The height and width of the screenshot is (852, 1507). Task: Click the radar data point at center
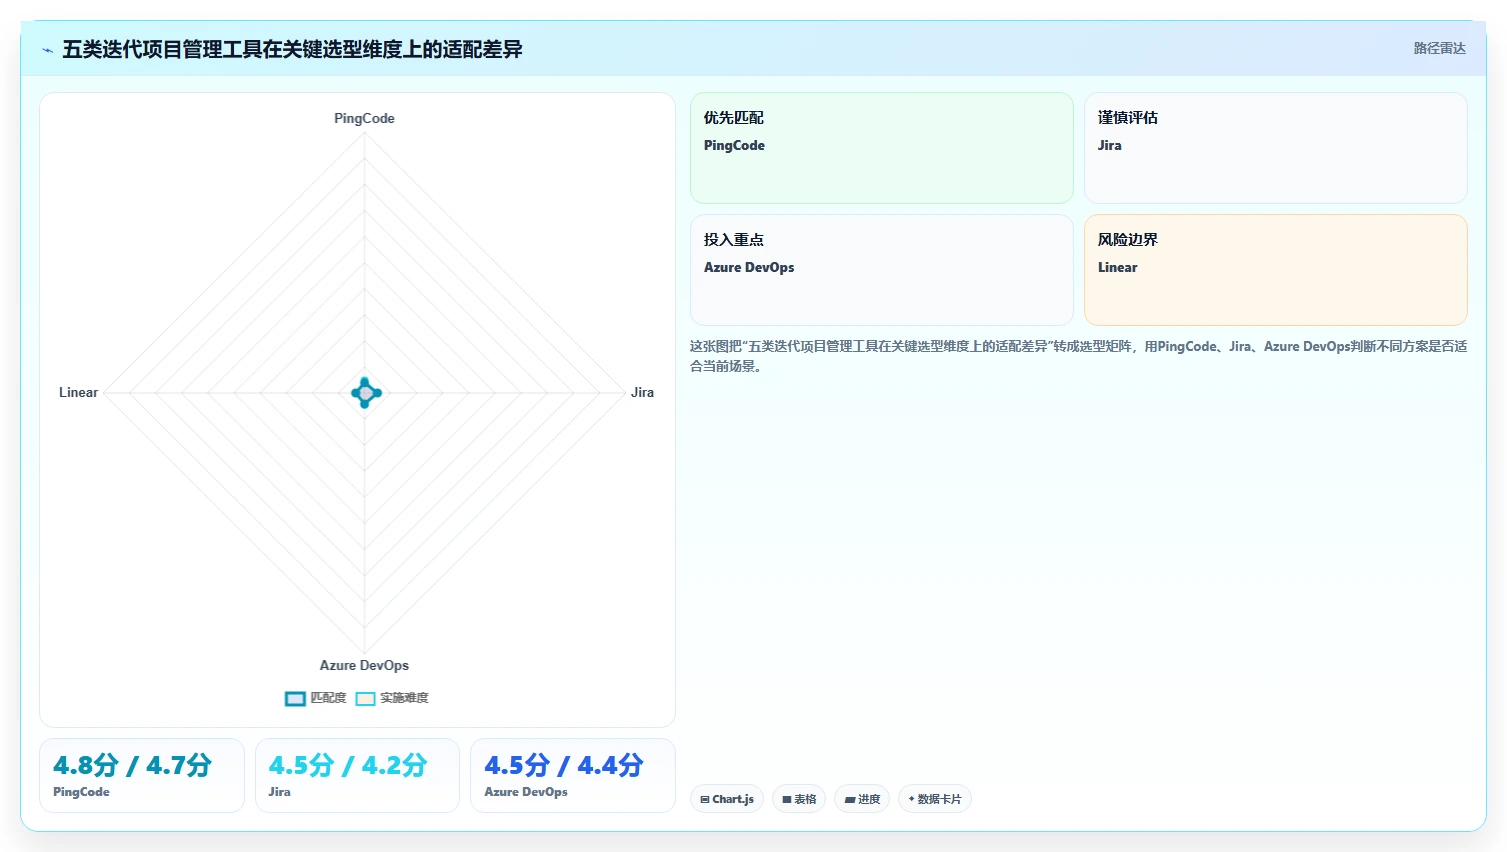point(366,393)
